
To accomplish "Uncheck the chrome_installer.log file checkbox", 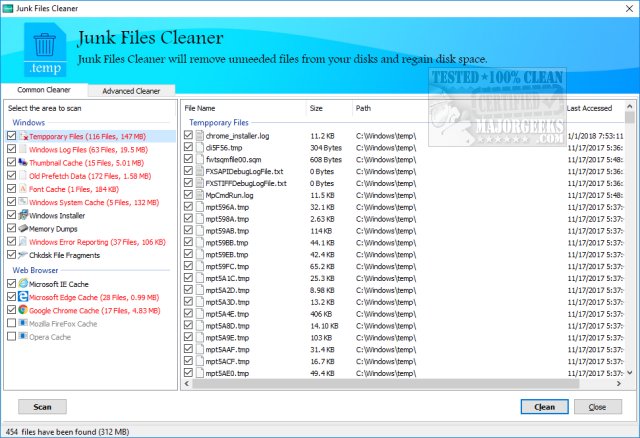I will pos(188,135).
